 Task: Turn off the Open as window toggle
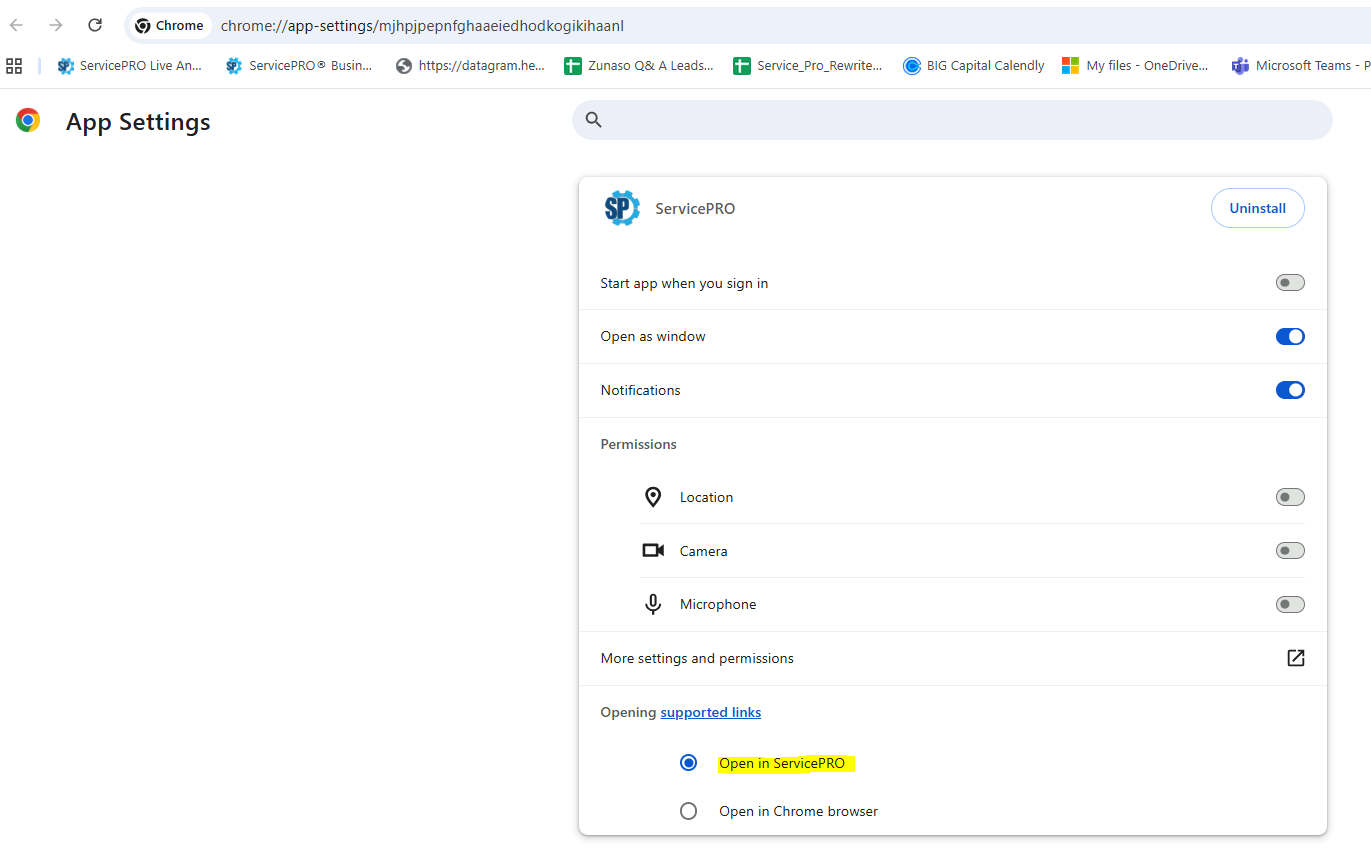point(1290,337)
